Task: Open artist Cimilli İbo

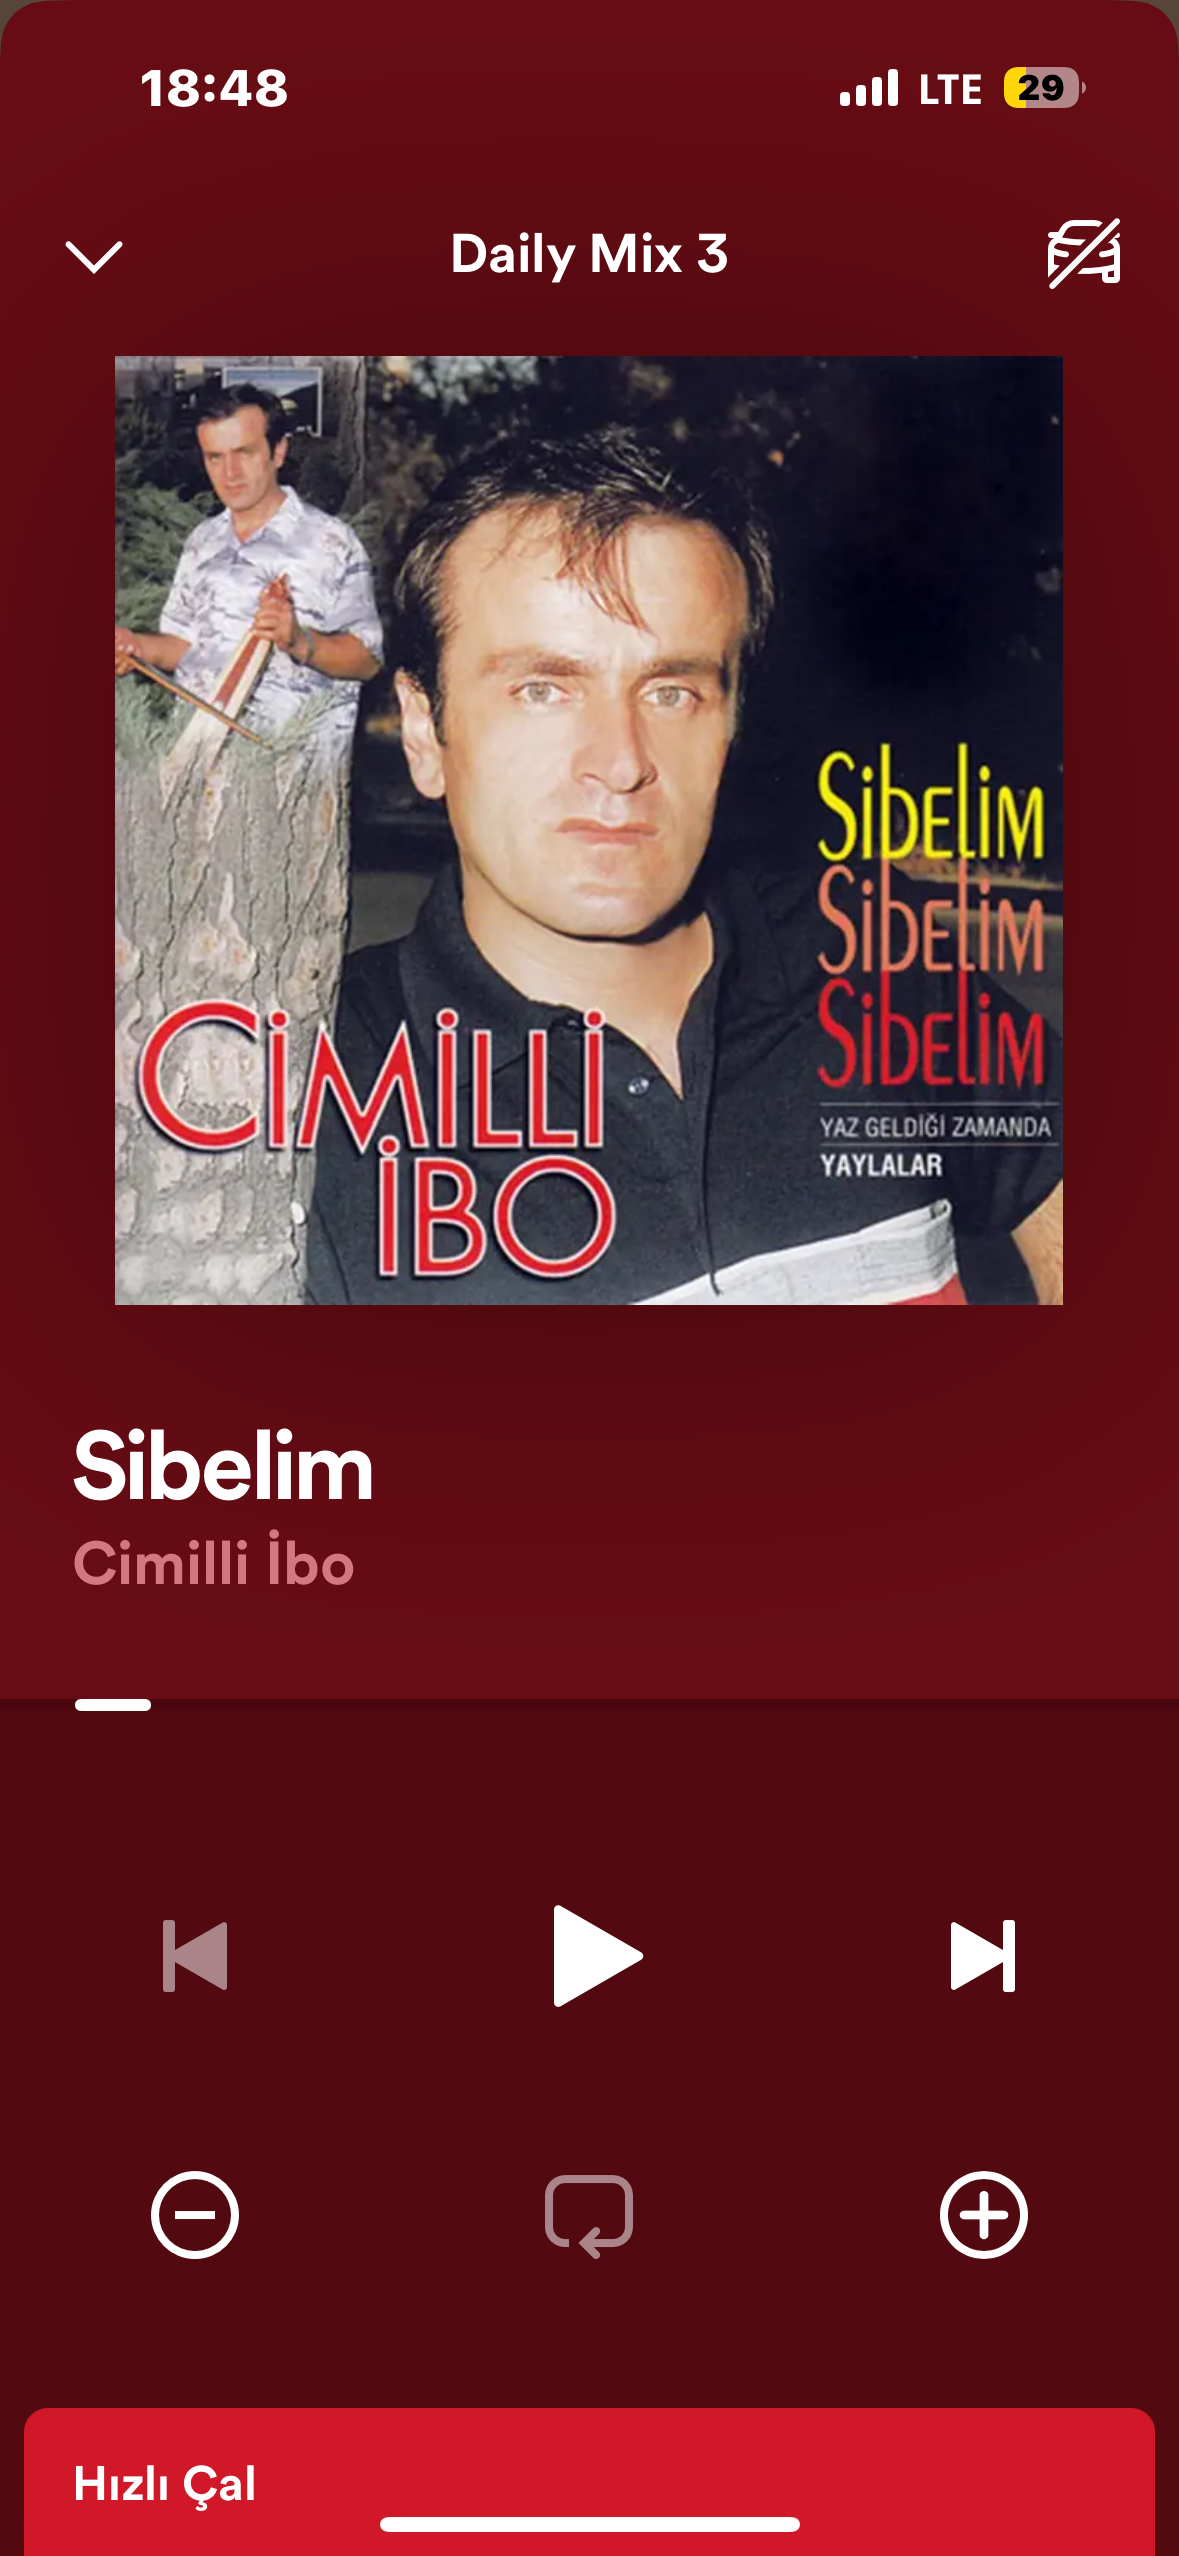Action: tap(214, 1563)
